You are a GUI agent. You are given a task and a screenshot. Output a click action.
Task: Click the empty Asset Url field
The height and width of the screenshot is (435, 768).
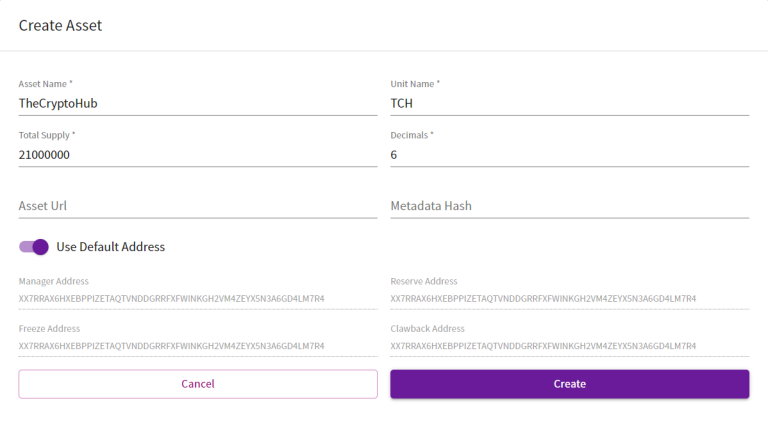(x=198, y=206)
